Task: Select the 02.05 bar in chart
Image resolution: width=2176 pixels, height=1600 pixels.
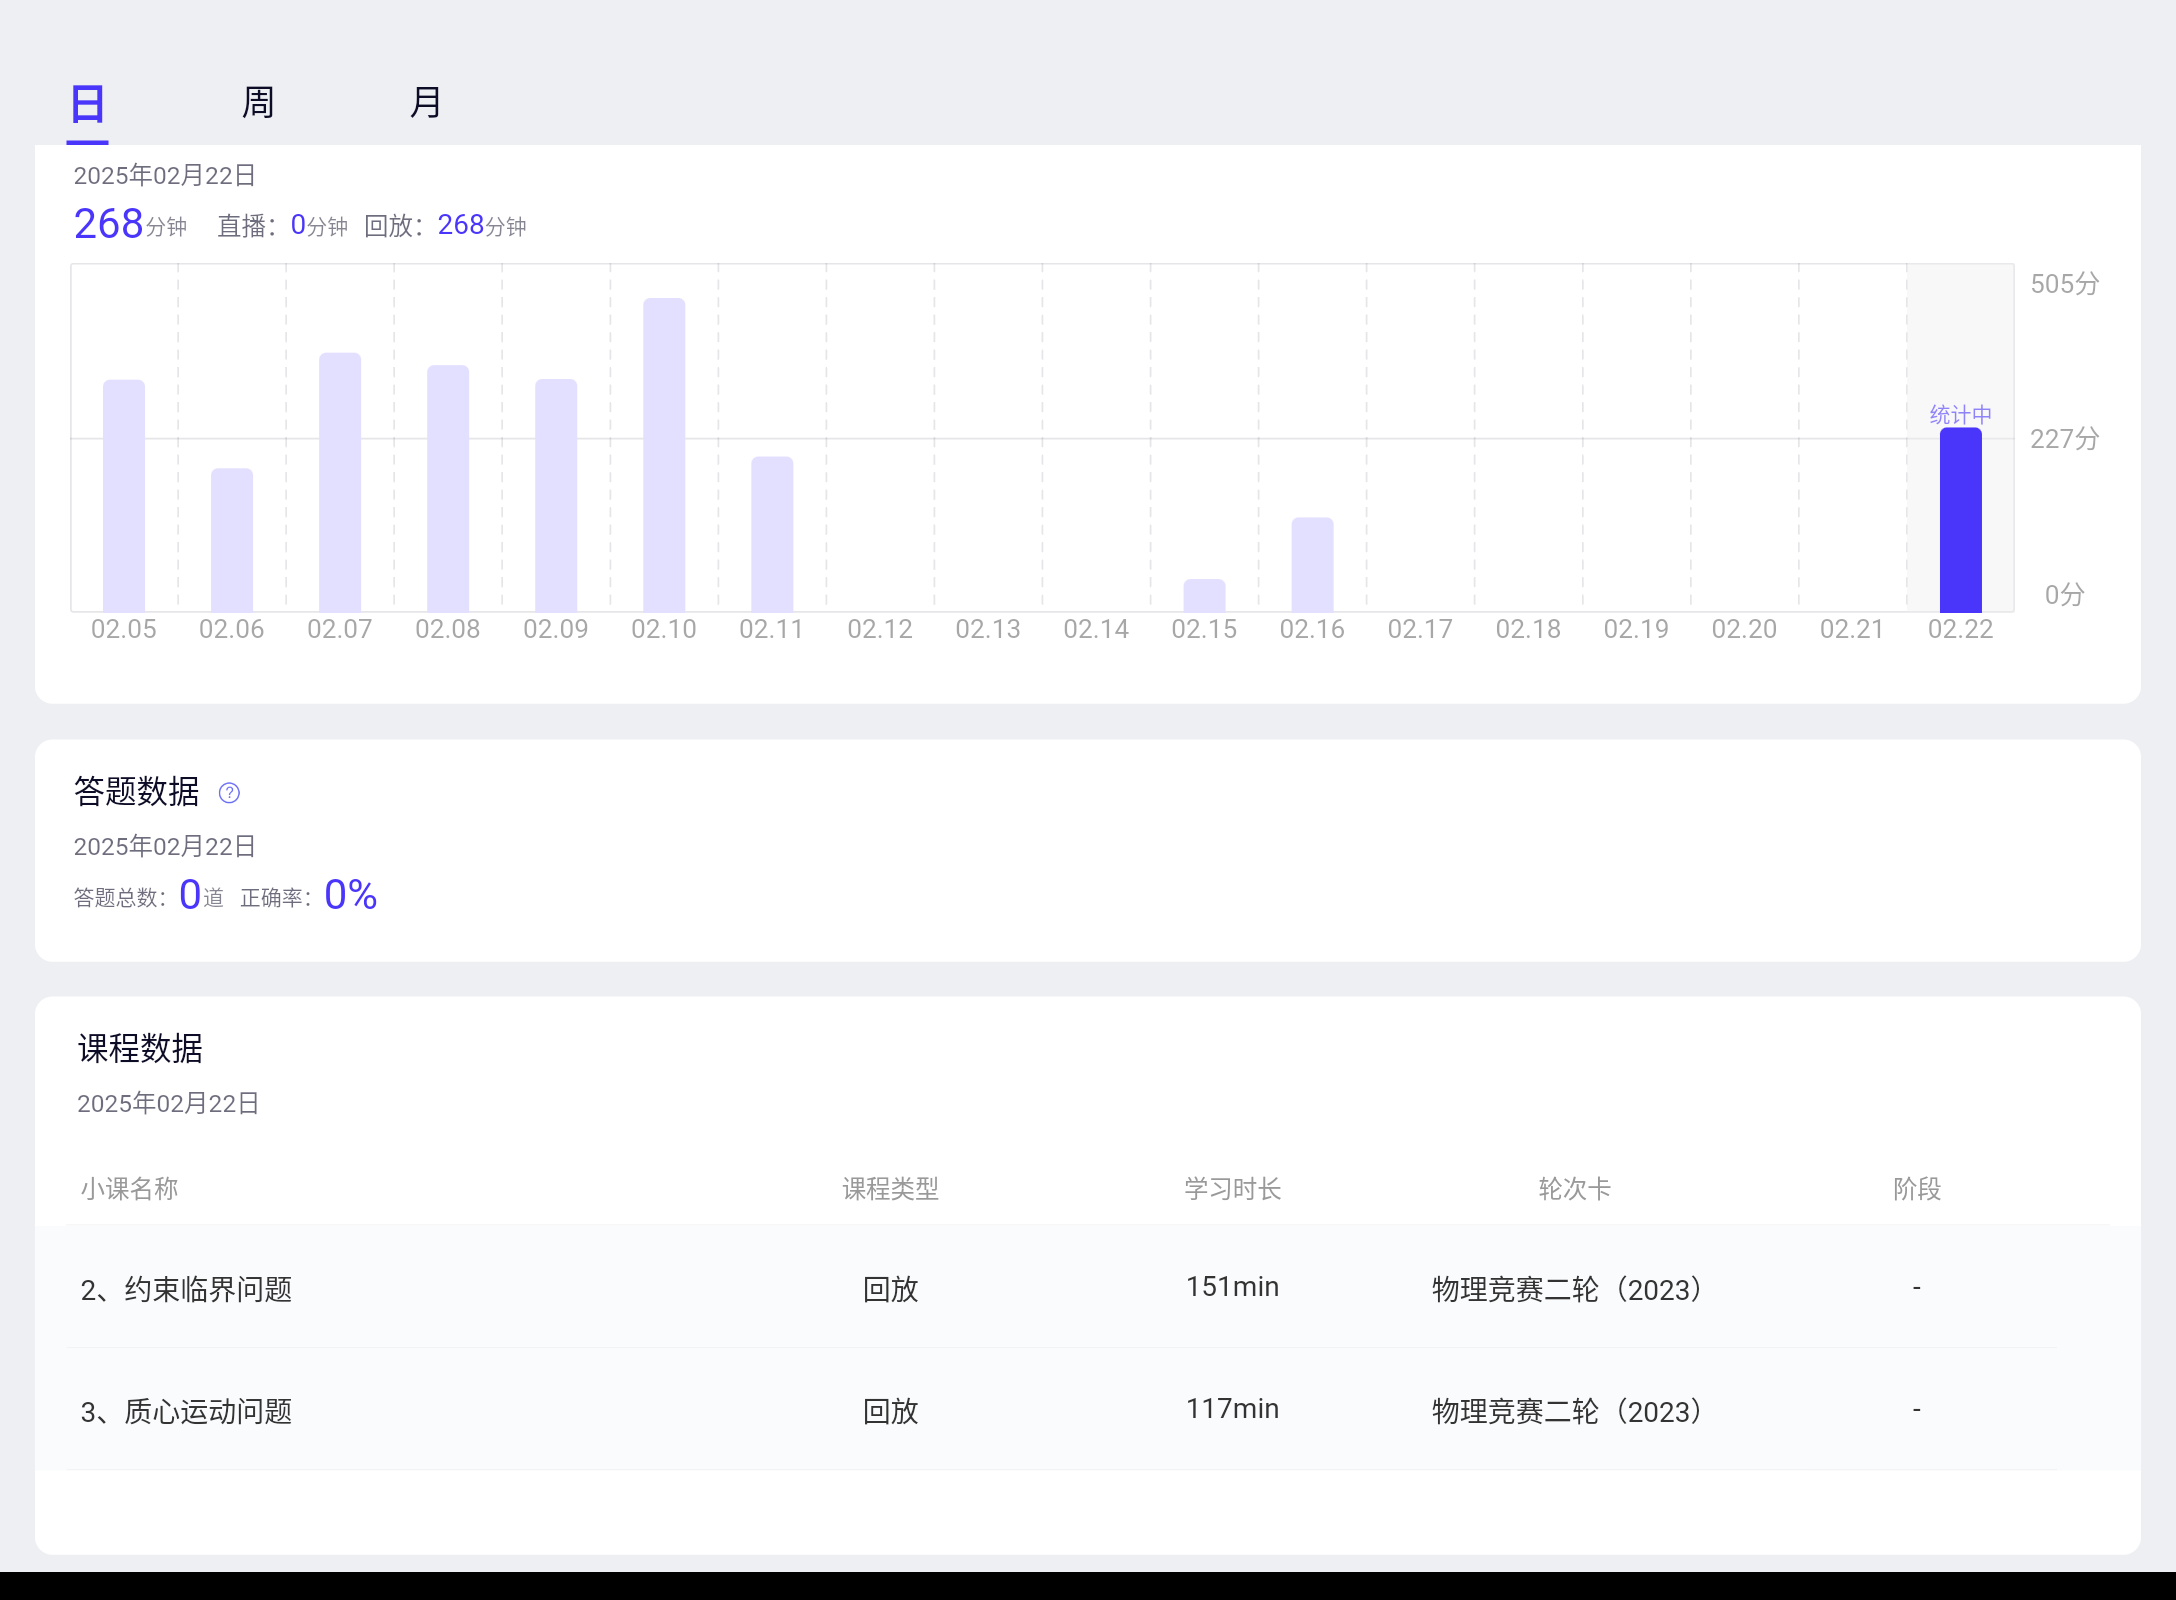Action: pyautogui.click(x=124, y=496)
